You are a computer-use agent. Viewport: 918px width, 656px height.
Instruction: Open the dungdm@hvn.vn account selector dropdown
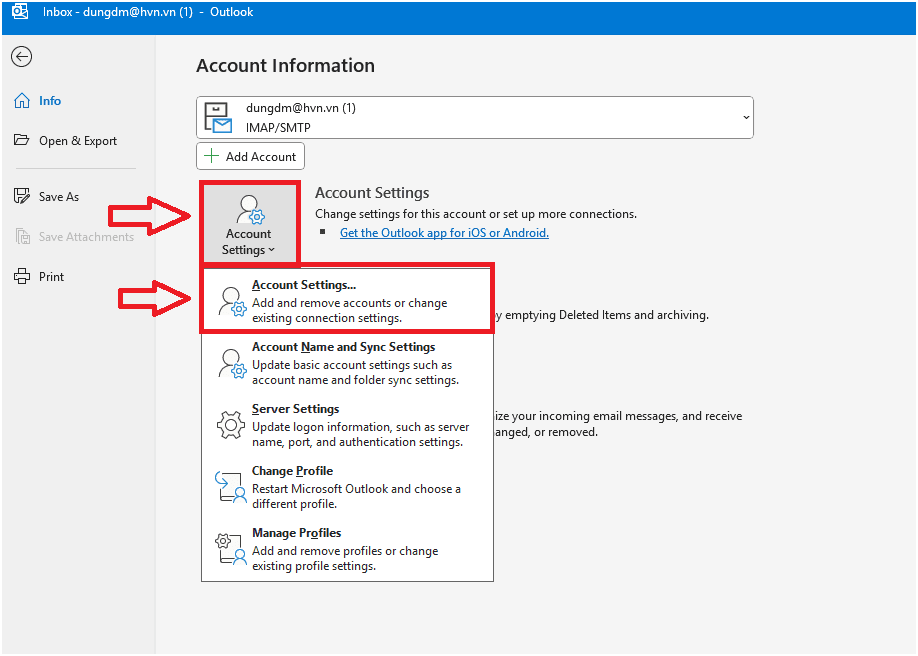click(x=475, y=118)
